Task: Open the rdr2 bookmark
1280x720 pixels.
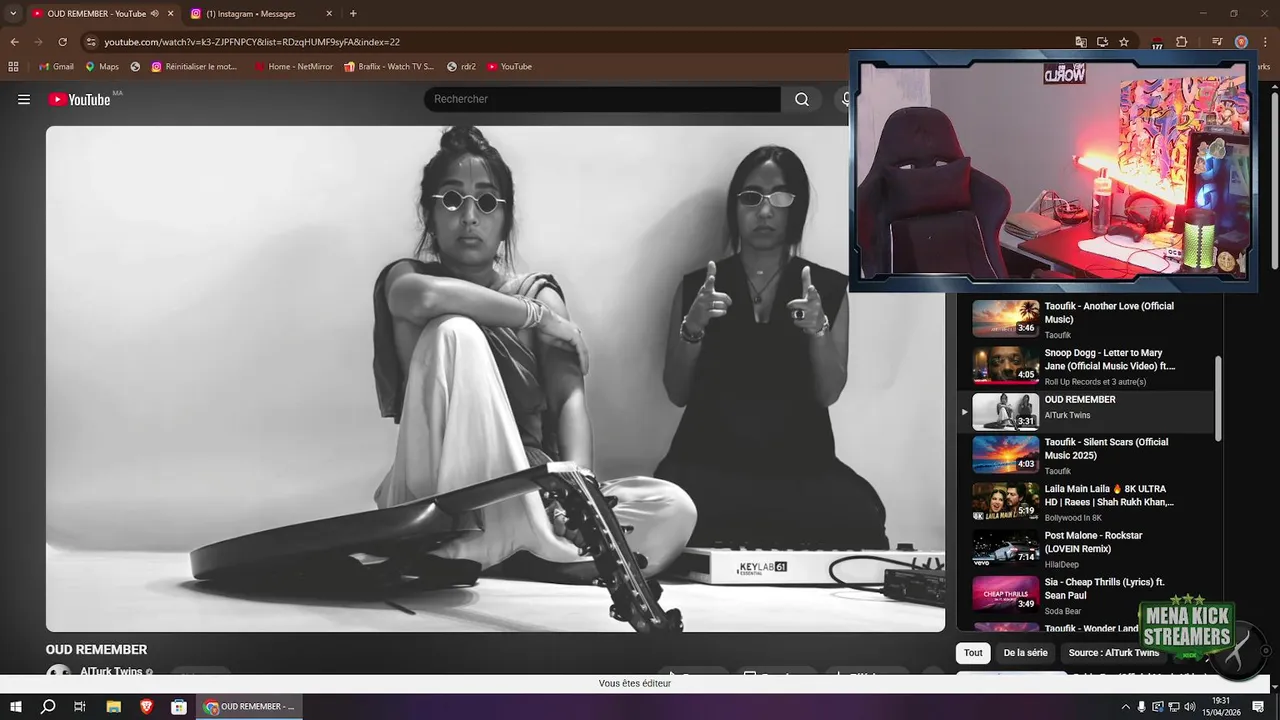Action: point(461,66)
